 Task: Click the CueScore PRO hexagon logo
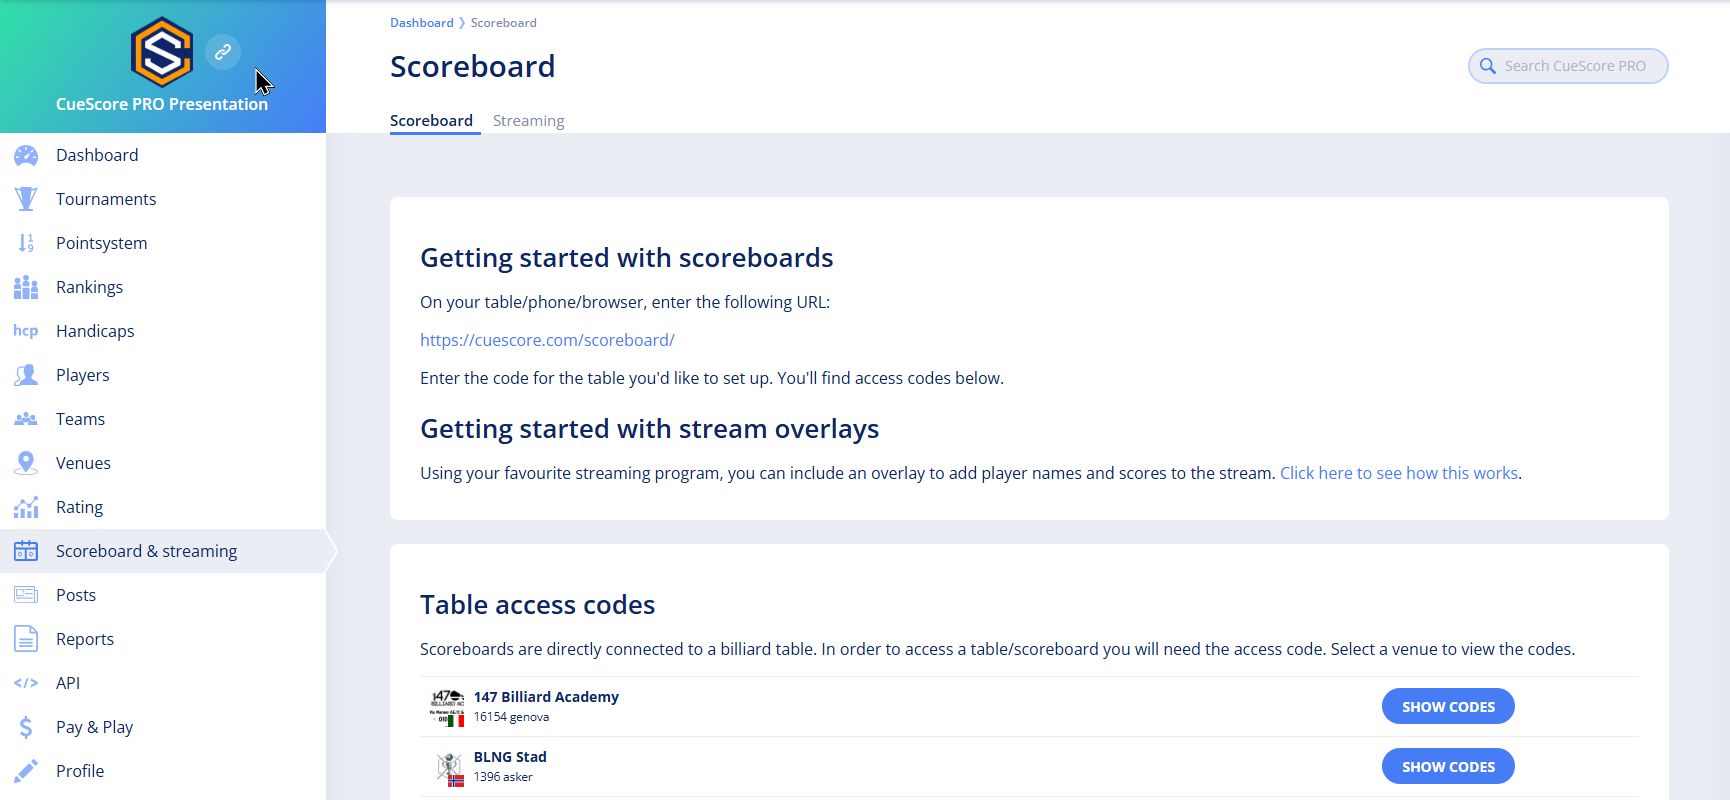[162, 52]
